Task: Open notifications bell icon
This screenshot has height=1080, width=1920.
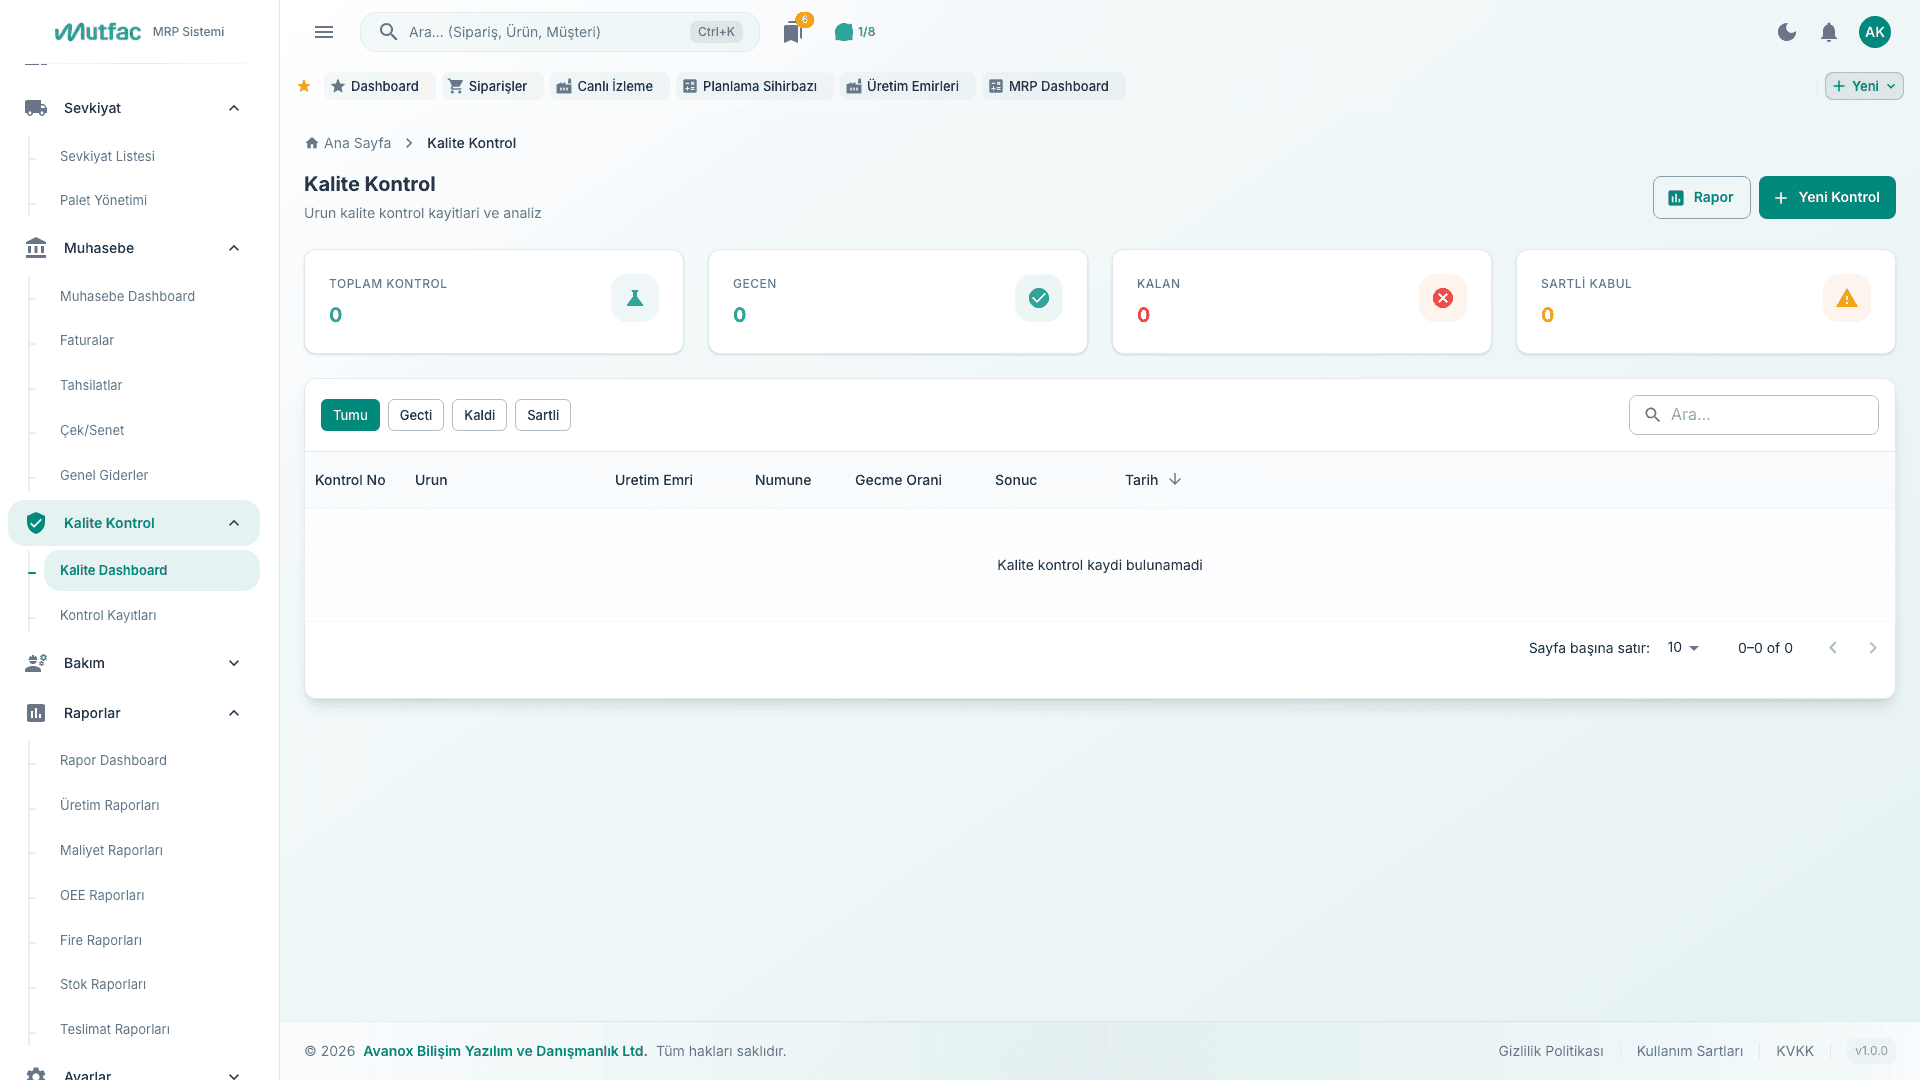Action: point(1829,32)
